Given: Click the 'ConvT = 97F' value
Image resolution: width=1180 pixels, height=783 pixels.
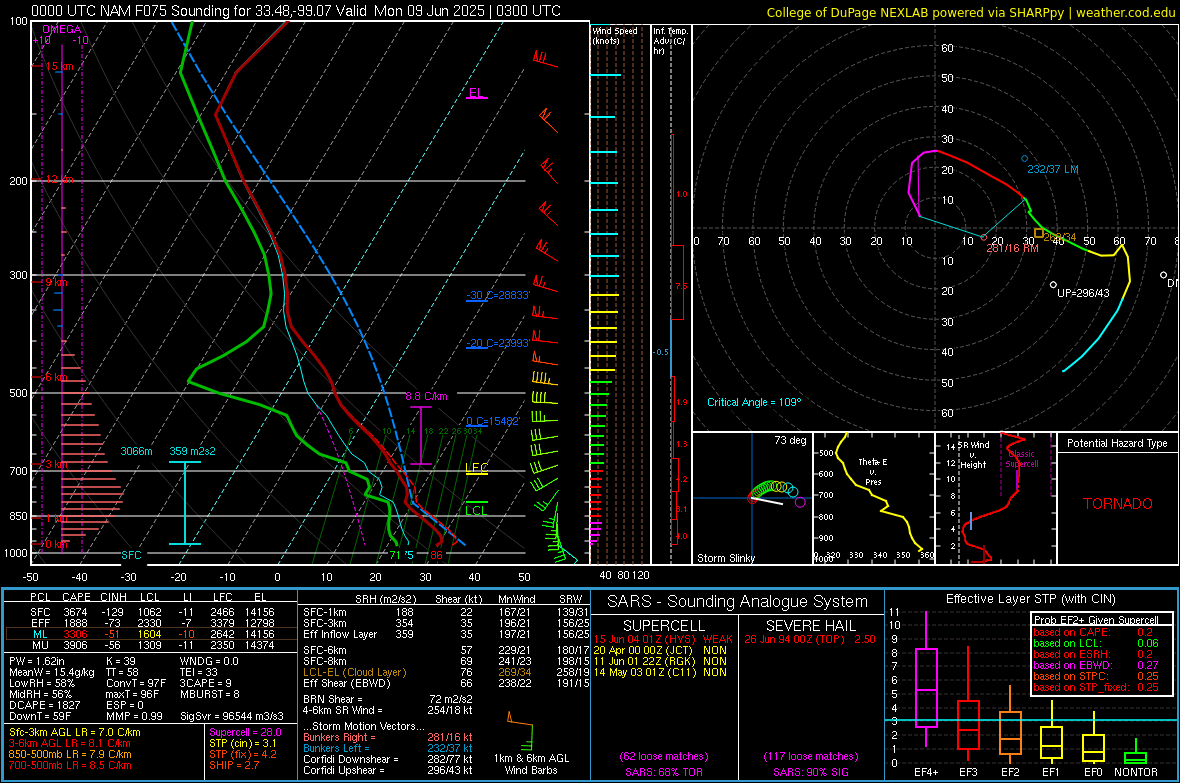Looking at the screenshot, I should 136,683.
